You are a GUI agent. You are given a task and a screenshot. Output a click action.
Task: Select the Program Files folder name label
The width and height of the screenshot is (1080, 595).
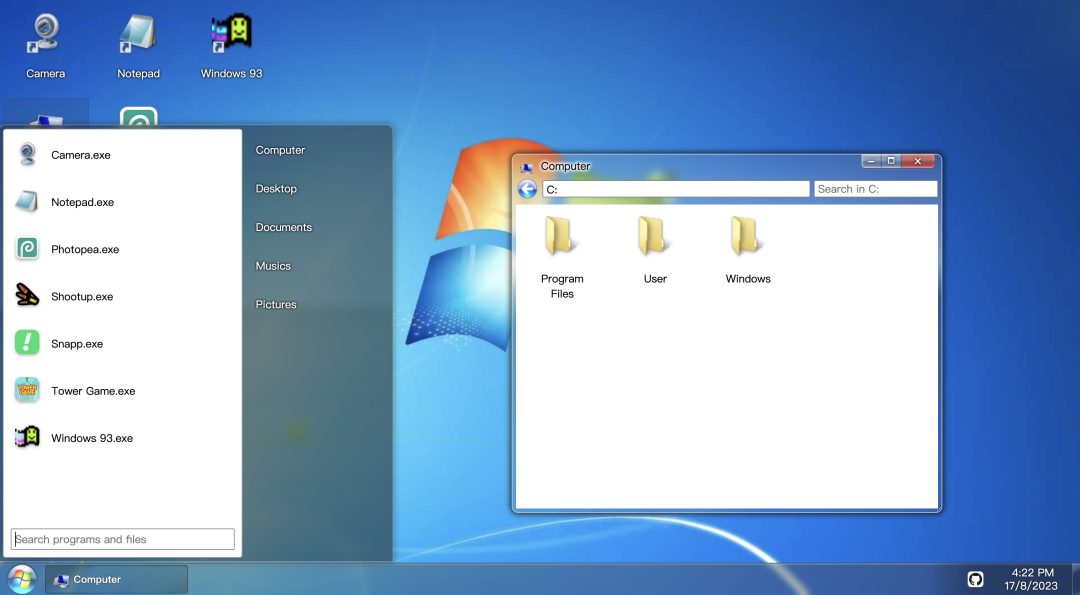(x=562, y=286)
